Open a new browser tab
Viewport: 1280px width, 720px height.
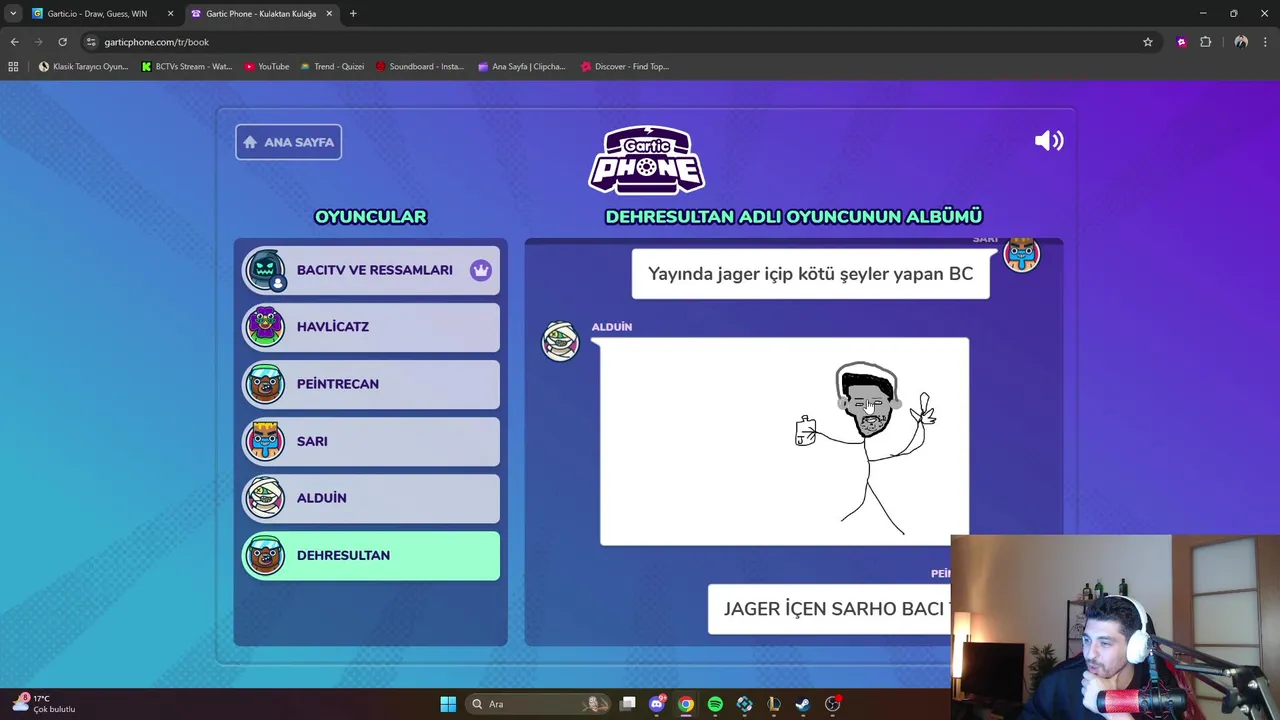click(x=353, y=14)
